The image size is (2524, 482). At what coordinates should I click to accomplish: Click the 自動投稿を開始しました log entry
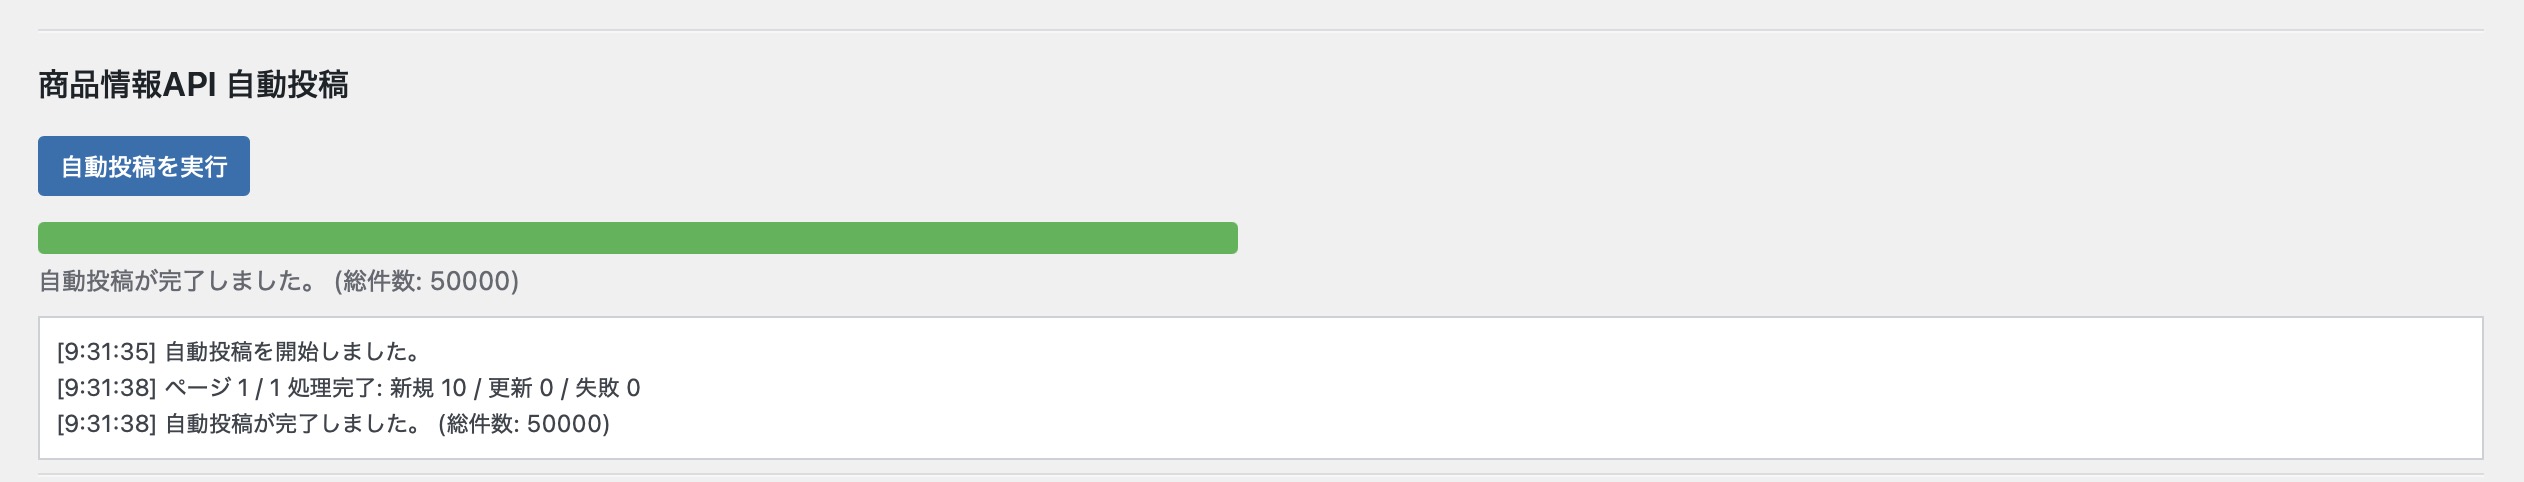coord(292,352)
